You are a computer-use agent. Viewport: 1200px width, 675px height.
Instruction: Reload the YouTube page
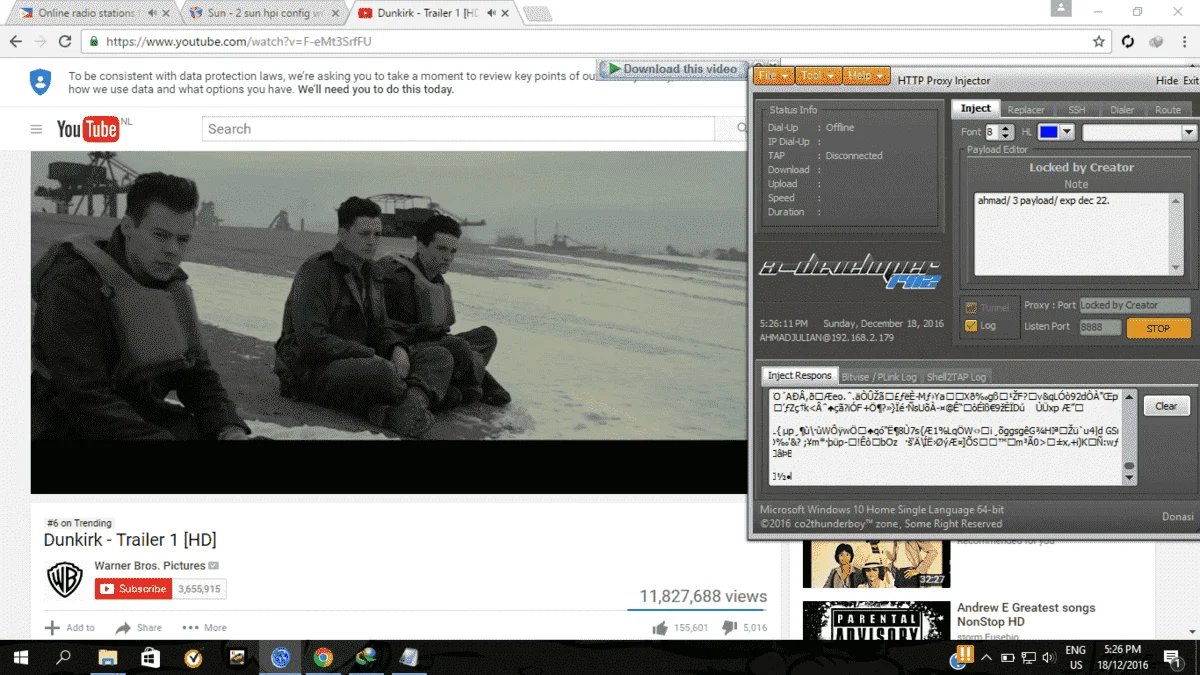pos(65,42)
